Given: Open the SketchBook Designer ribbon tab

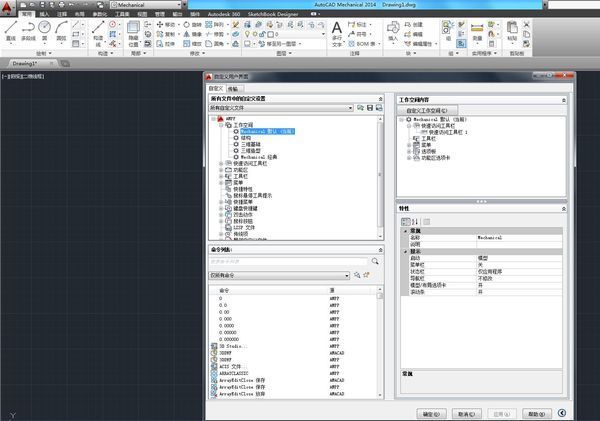Looking at the screenshot, I should 273,14.
